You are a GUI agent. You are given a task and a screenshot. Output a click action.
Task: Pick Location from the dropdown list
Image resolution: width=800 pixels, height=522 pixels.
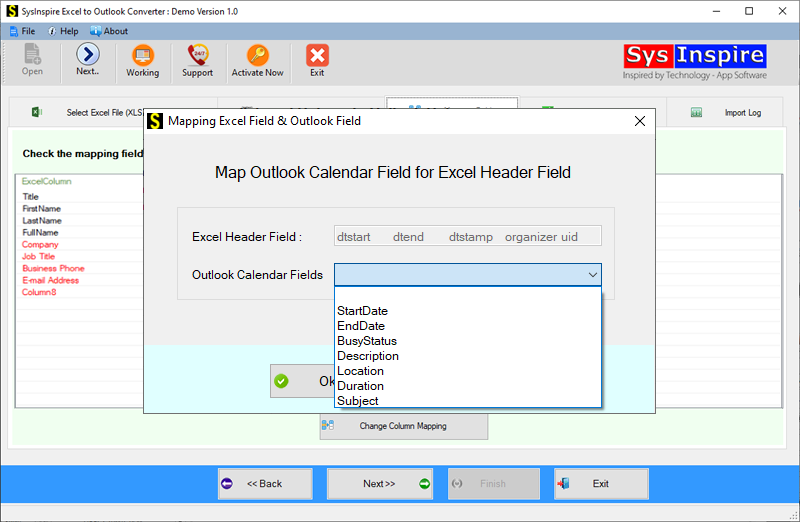point(467,371)
